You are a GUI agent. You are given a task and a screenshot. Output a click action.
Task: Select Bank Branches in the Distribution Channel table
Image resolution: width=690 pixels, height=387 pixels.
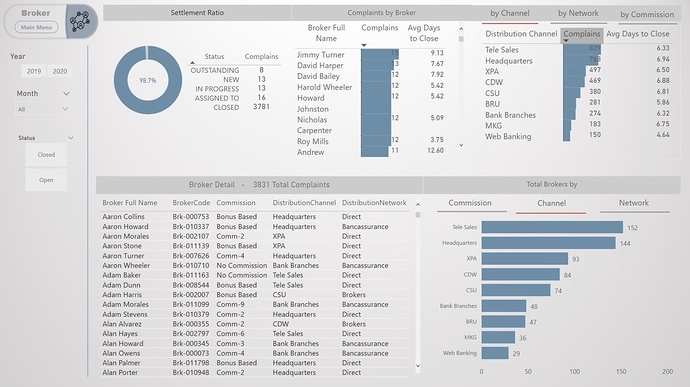510,115
